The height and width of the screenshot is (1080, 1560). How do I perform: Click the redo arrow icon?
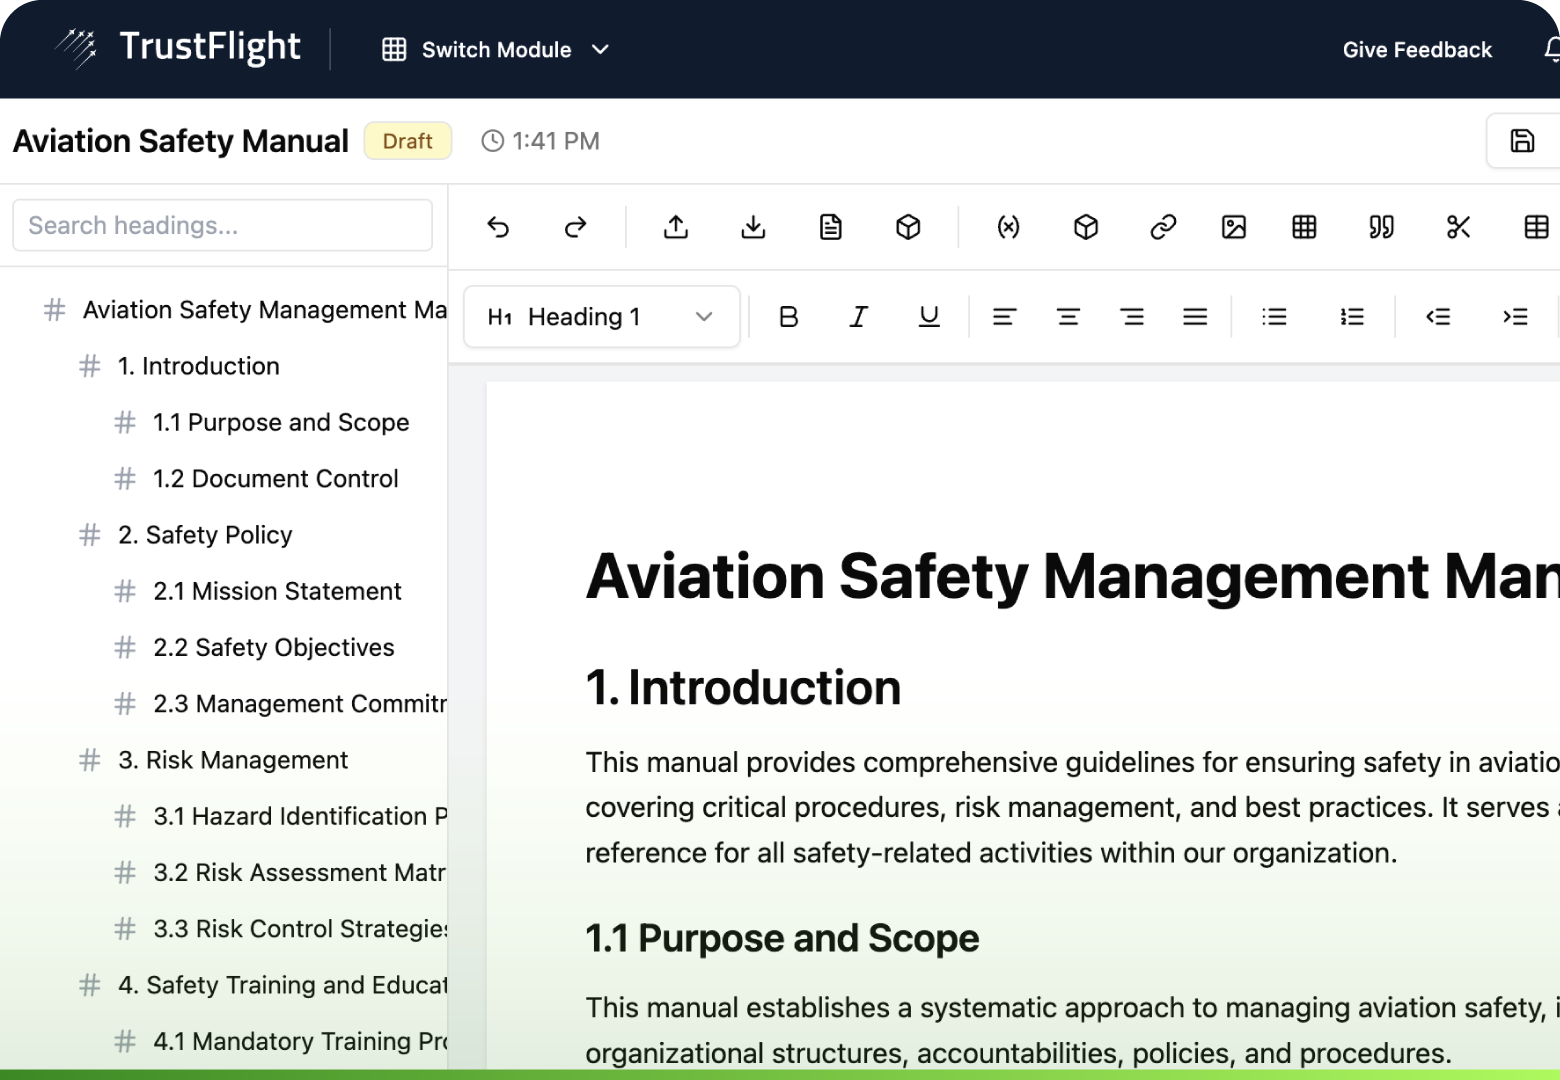575,228
